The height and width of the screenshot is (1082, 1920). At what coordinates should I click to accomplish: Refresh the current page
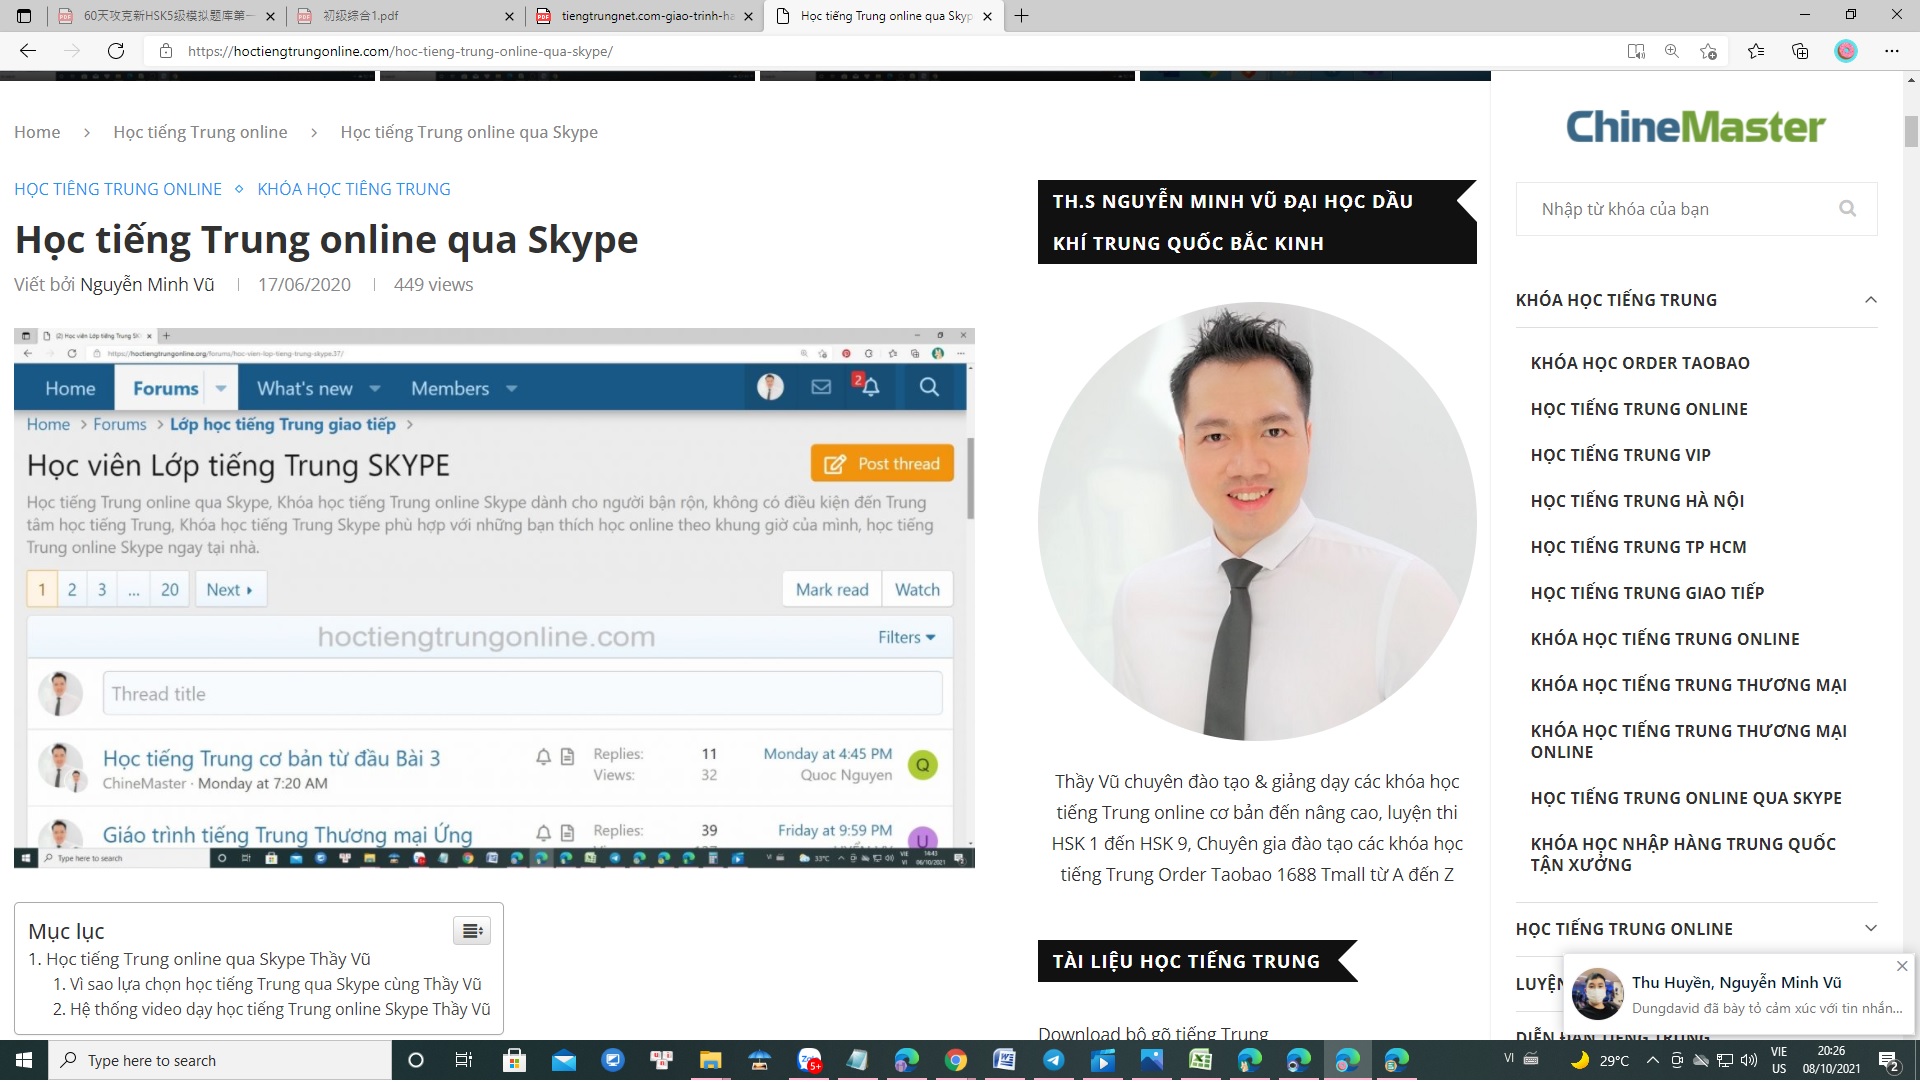(x=116, y=51)
